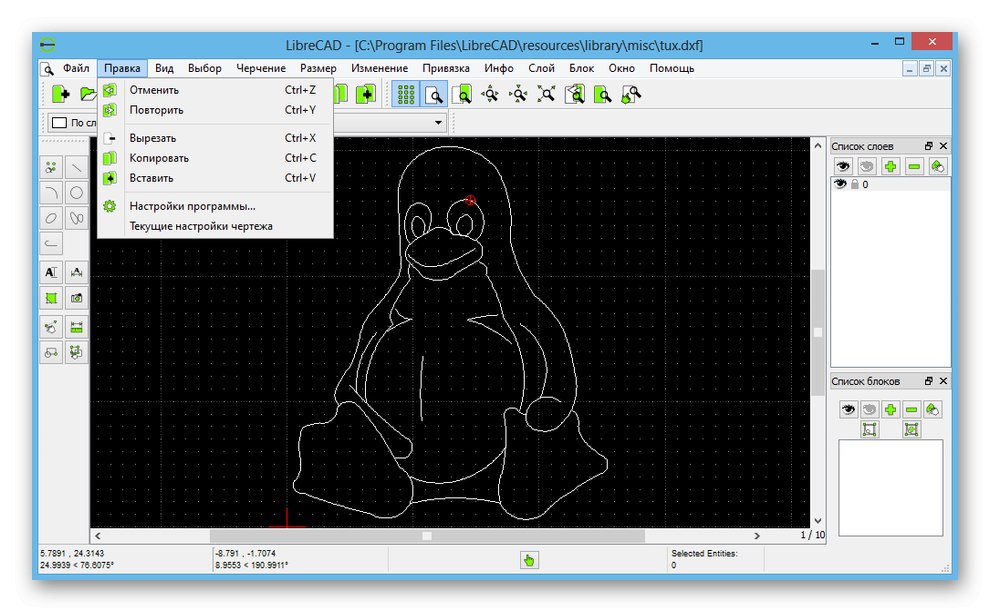This screenshot has width=990, height=612.
Task: Open the Файл menu
Action: [x=76, y=68]
